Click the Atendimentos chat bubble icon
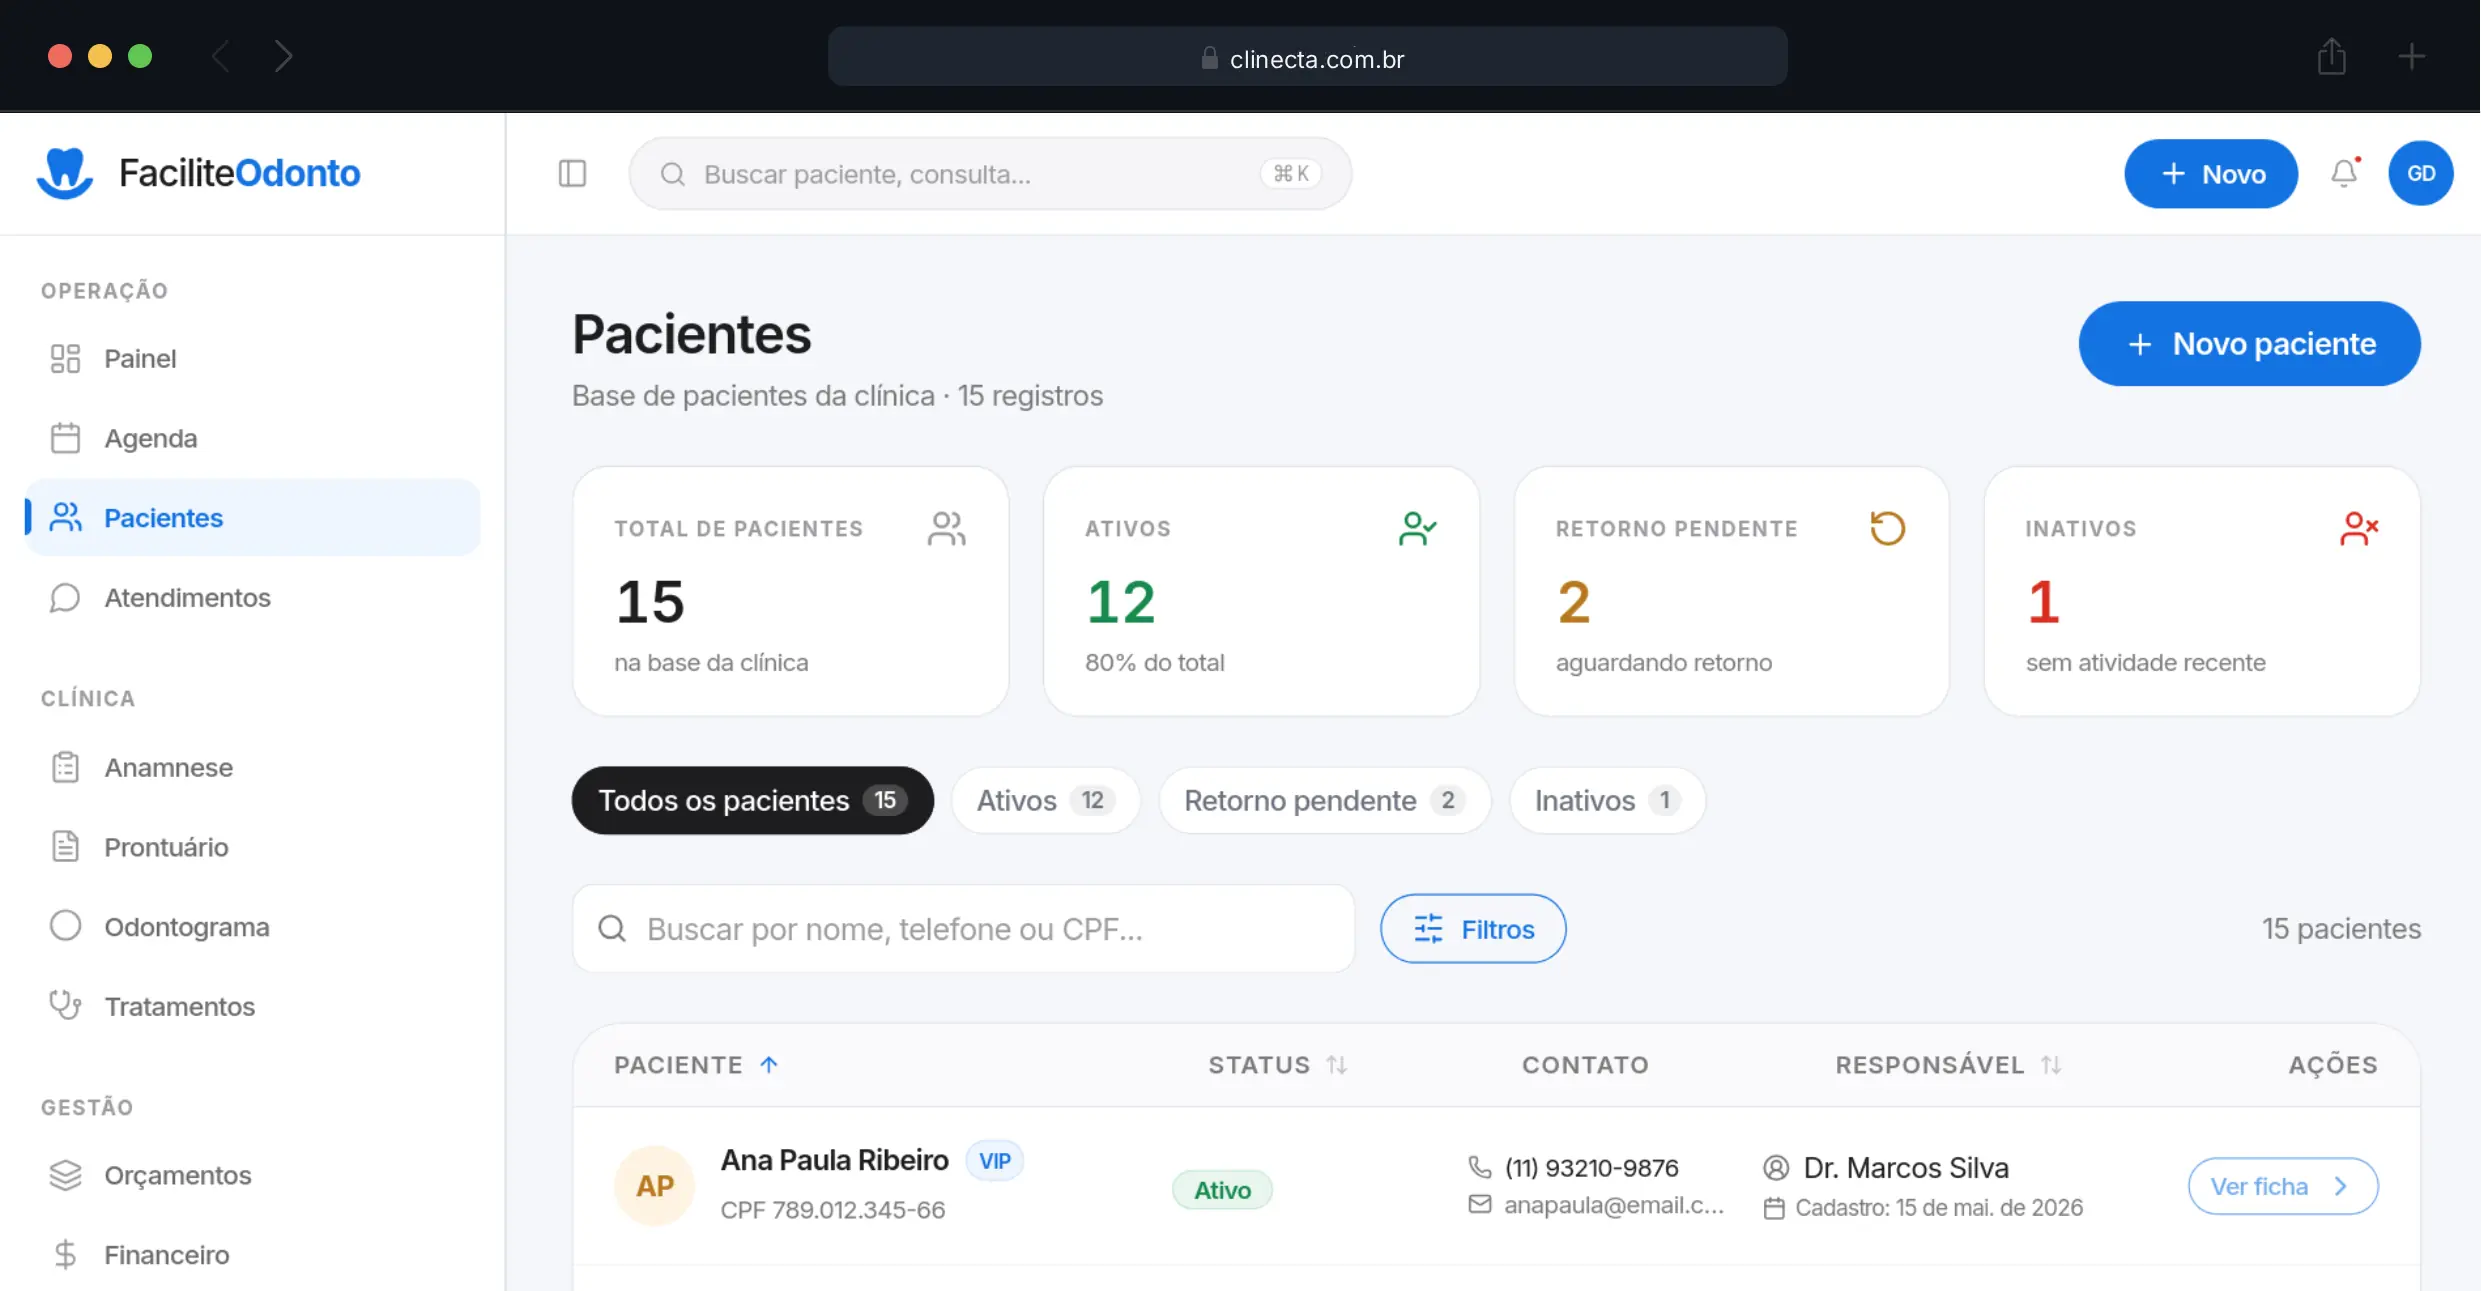Image resolution: width=2481 pixels, height=1291 pixels. point(65,597)
